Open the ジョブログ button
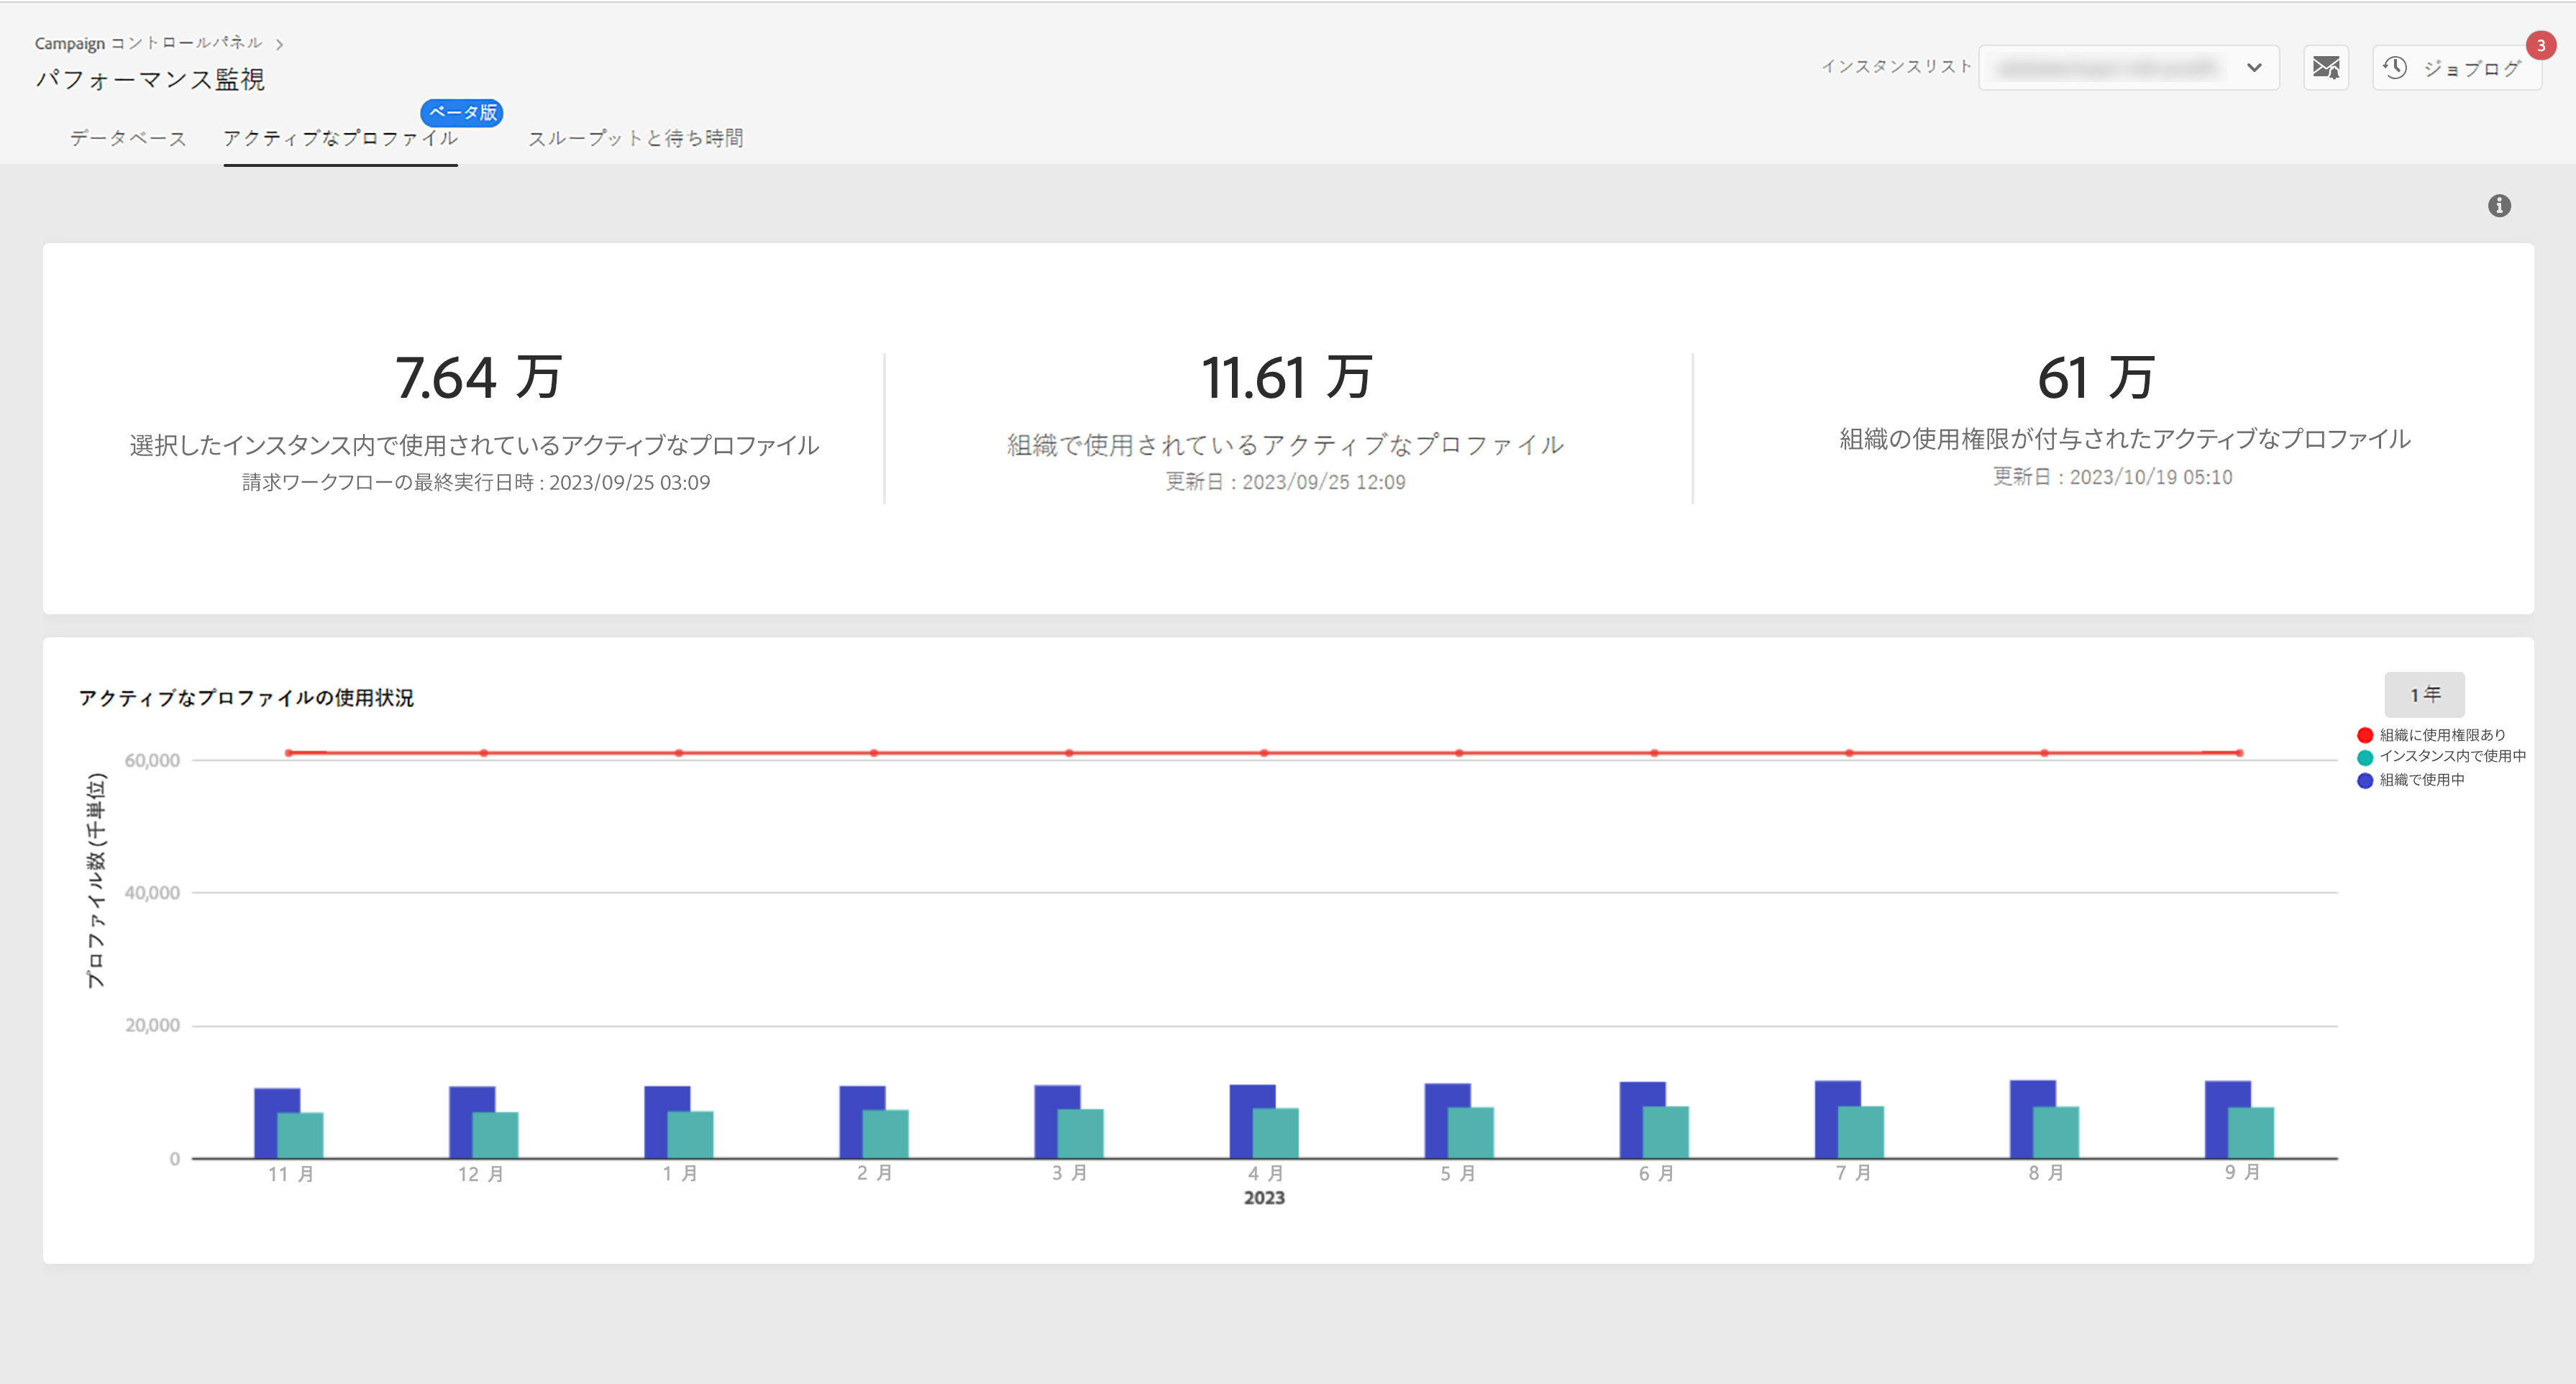The image size is (2576, 1384). click(2470, 68)
